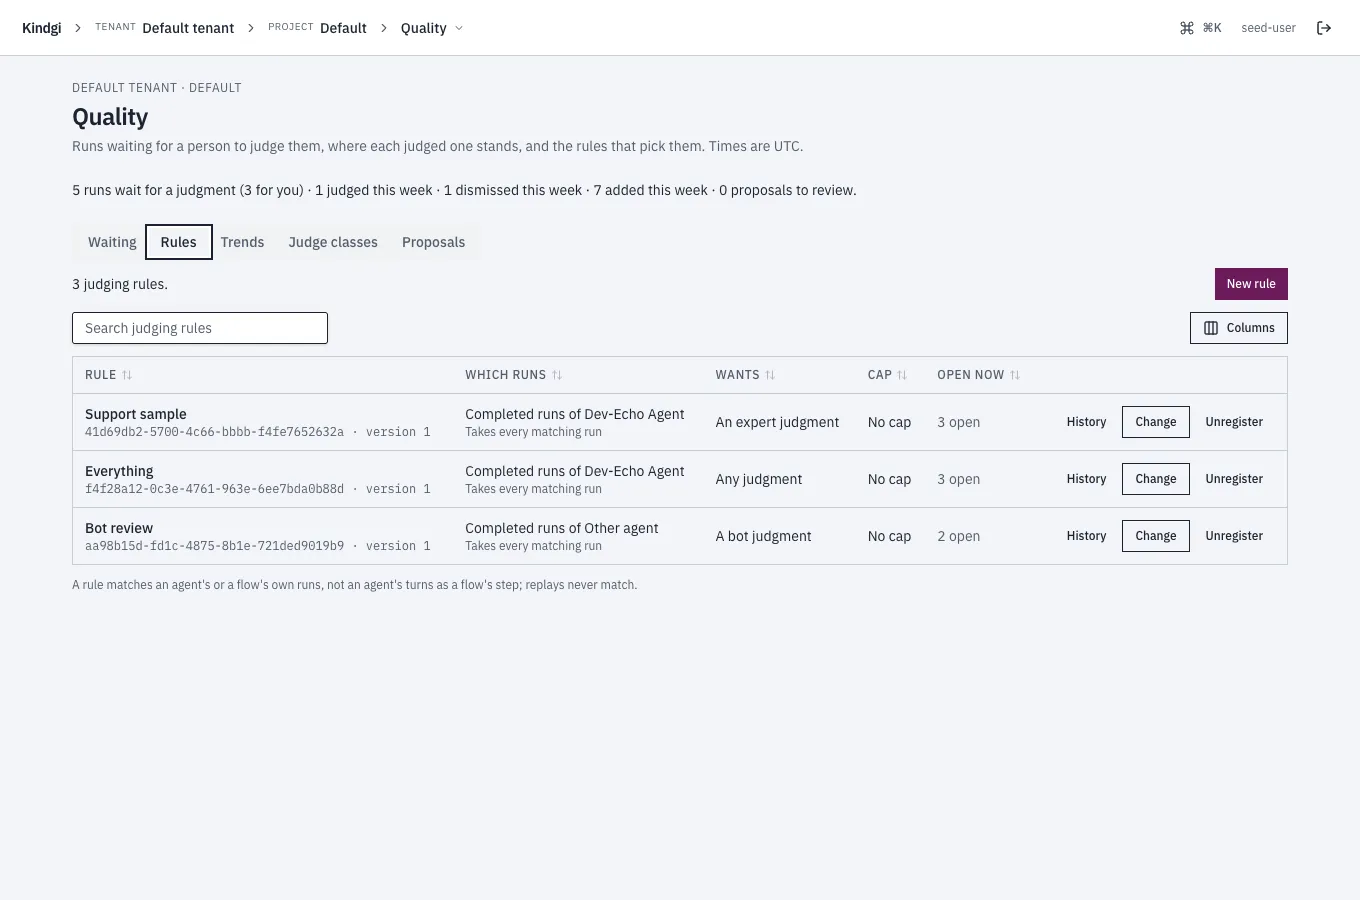Open the Columns chooser
Screen dimensions: 1360x900
click(1239, 328)
